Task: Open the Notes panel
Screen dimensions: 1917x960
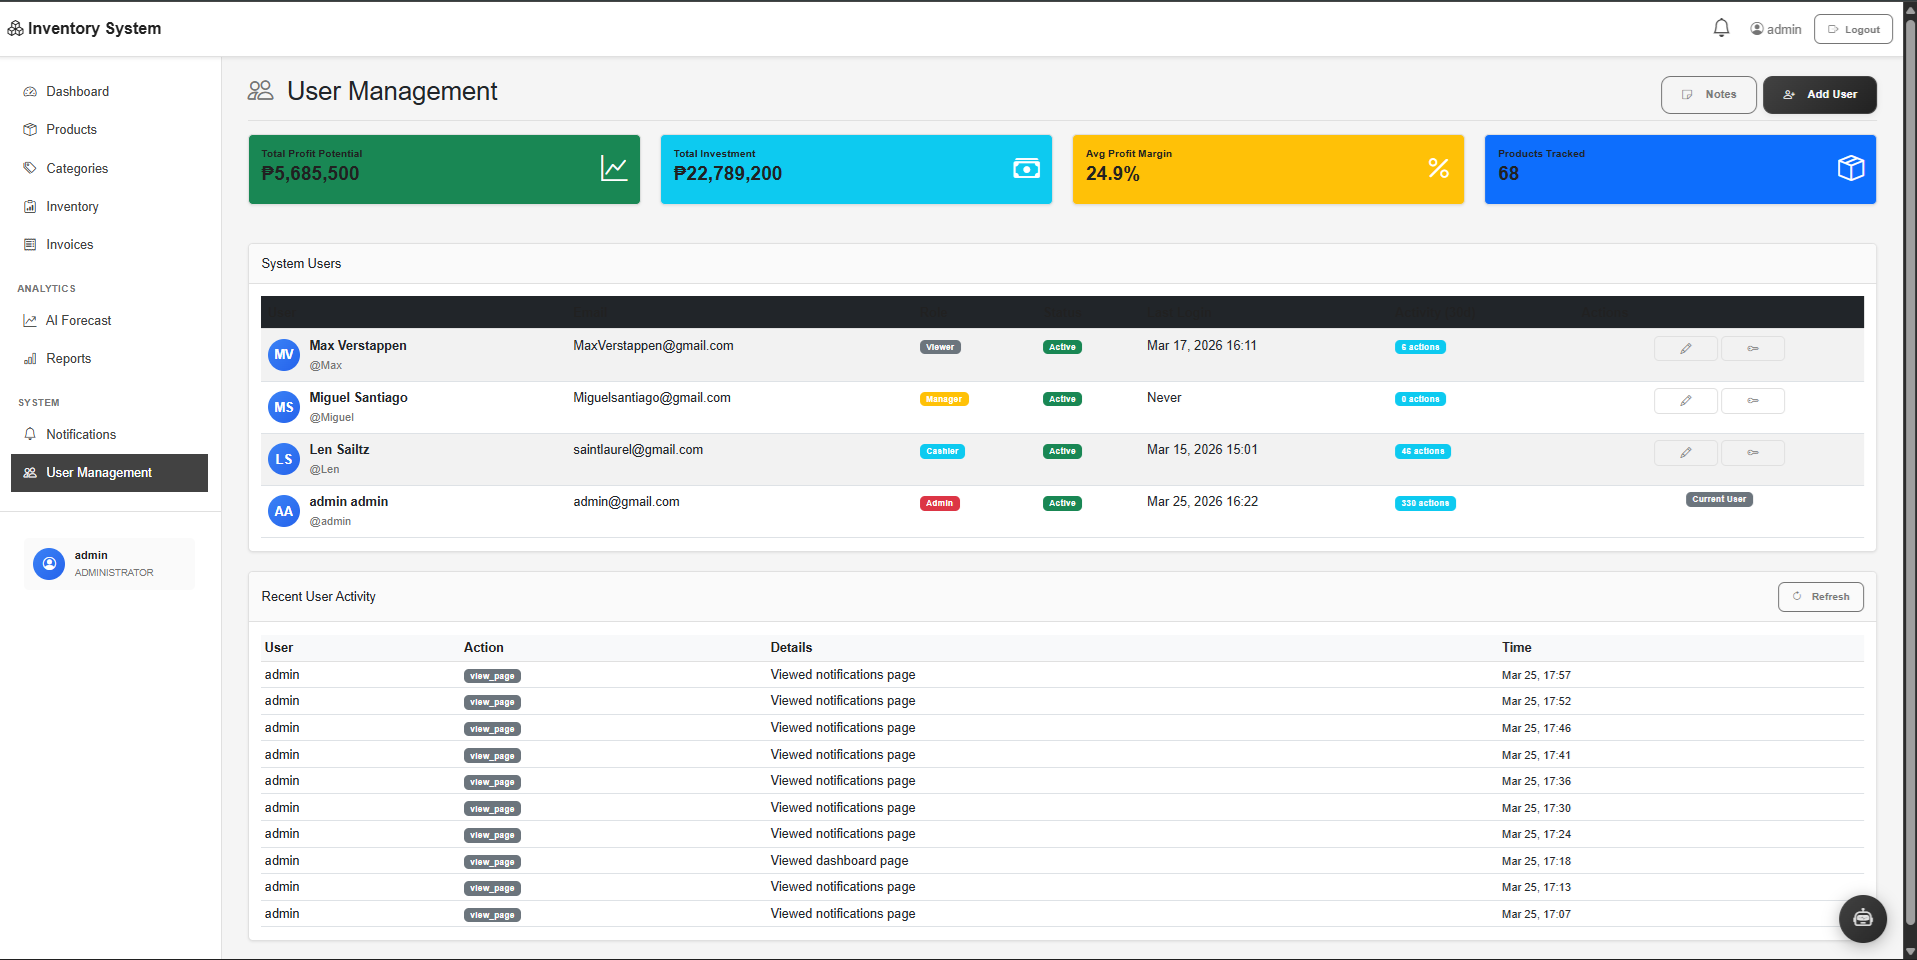Action: coord(1708,94)
